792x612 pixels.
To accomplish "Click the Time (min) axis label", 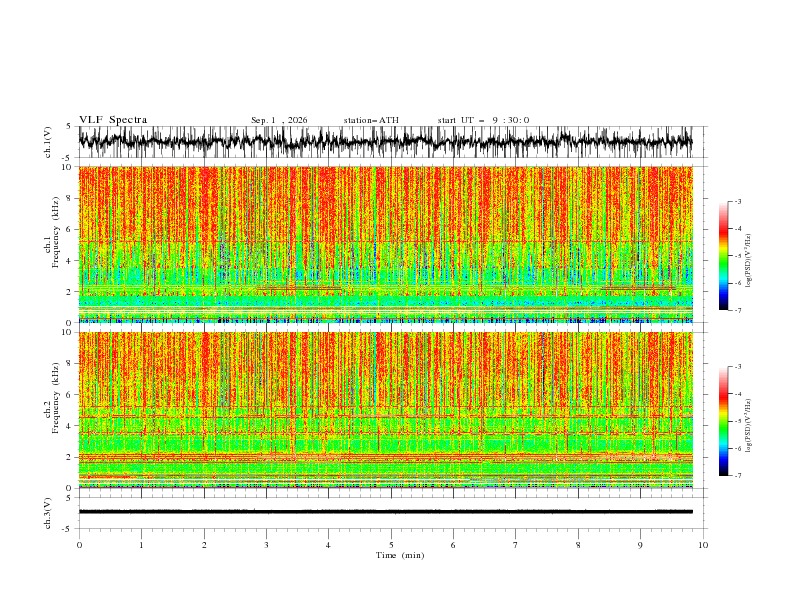I will point(400,555).
